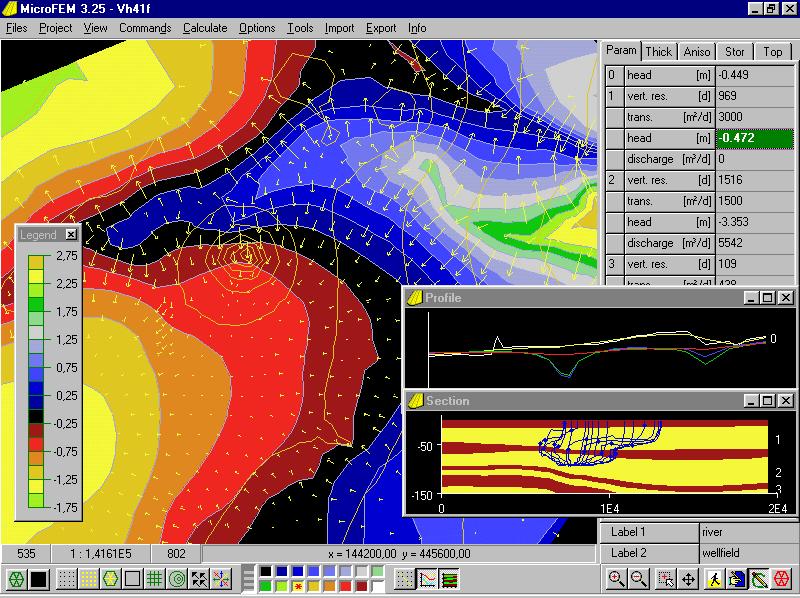Click the empty square outline toolbar button
This screenshot has height=598, width=800.
[x=132, y=579]
